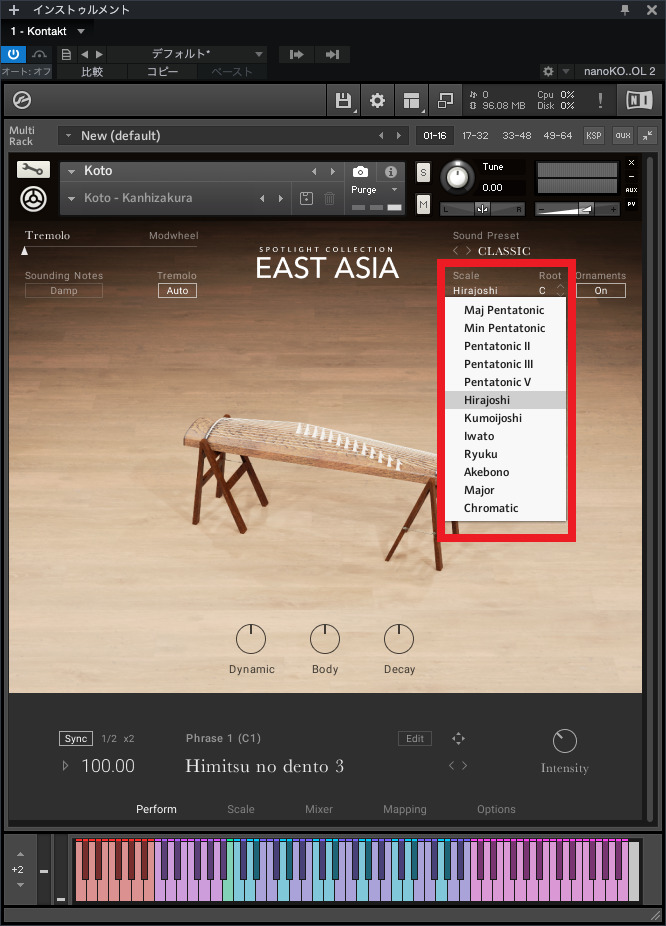Toggle the Tremolo Auto button
This screenshot has width=666, height=926.
point(177,291)
